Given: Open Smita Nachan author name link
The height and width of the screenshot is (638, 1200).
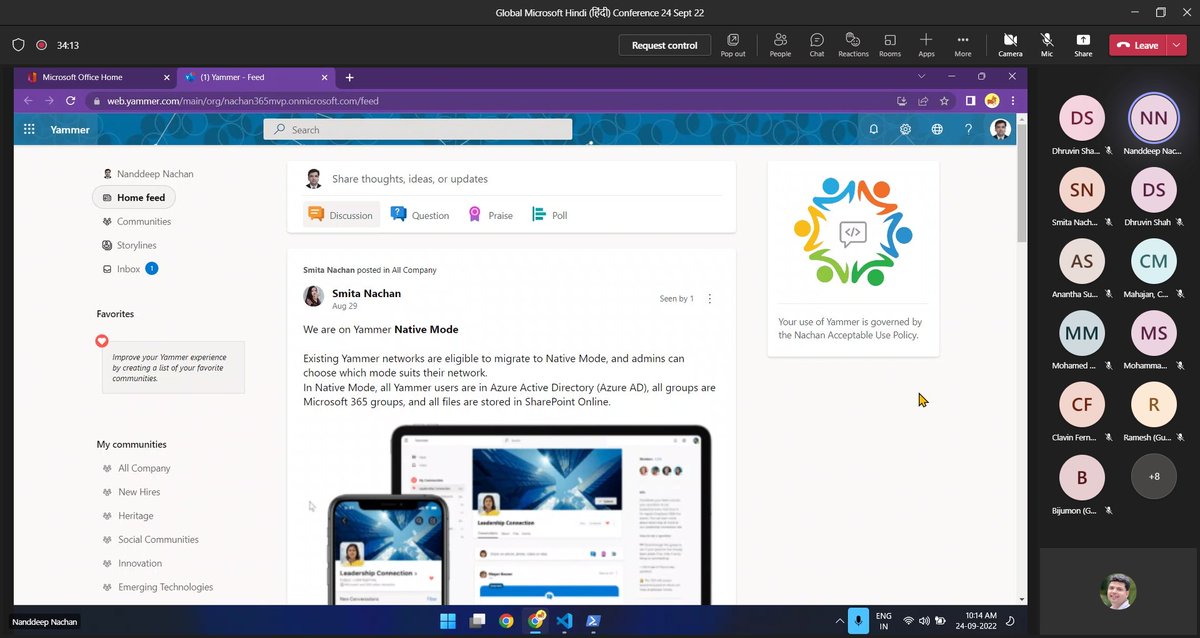Looking at the screenshot, I should 366,293.
